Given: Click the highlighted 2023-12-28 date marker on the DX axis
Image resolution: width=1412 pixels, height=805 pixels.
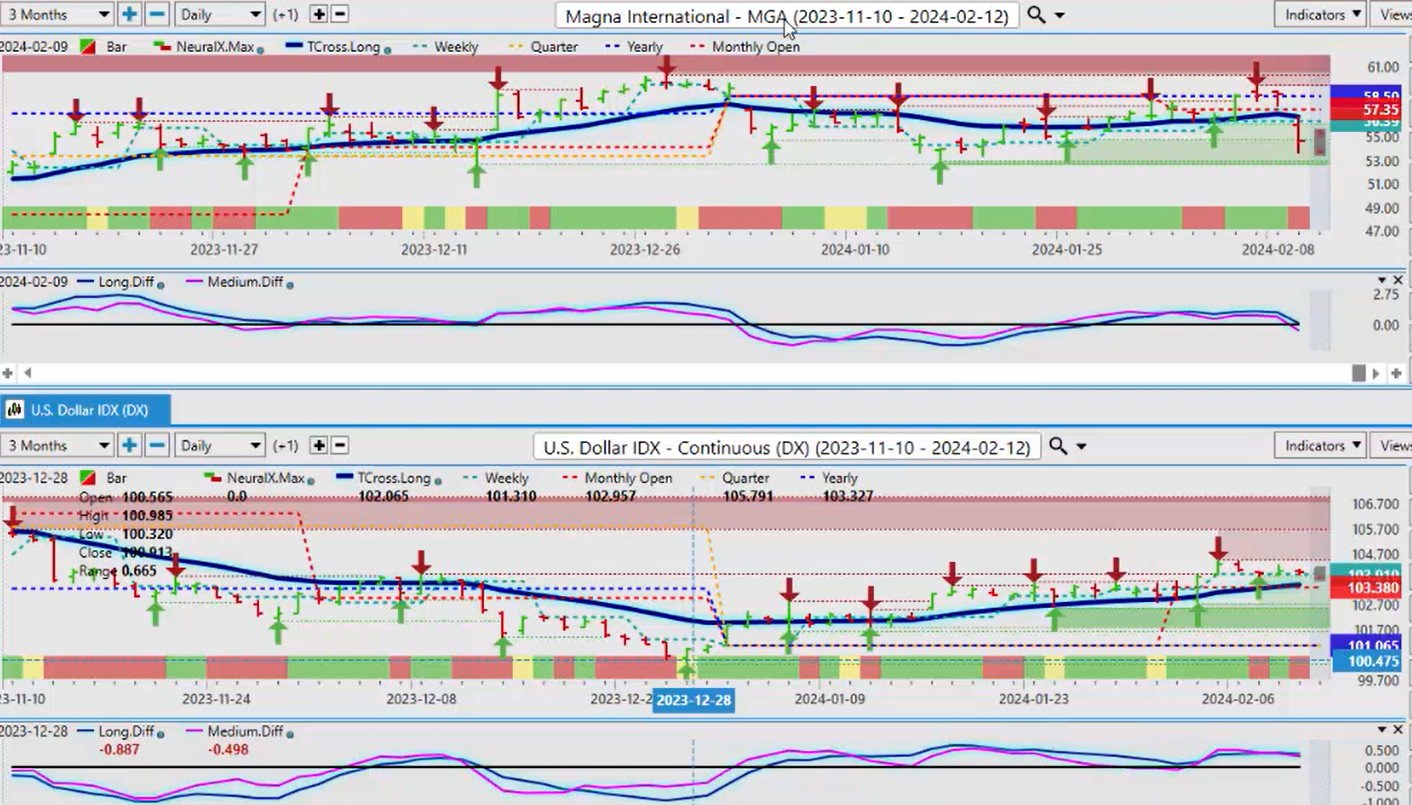Looking at the screenshot, I should [x=693, y=700].
